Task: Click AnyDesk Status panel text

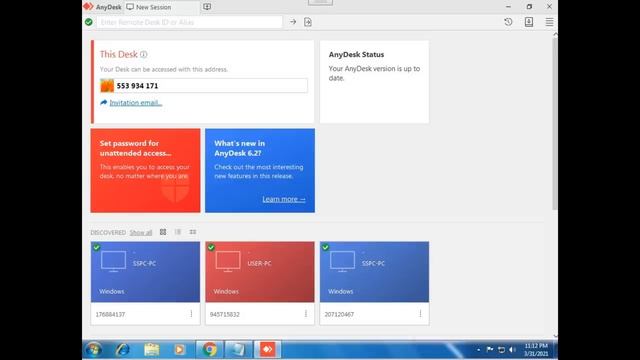Action: pyautogui.click(x=374, y=73)
